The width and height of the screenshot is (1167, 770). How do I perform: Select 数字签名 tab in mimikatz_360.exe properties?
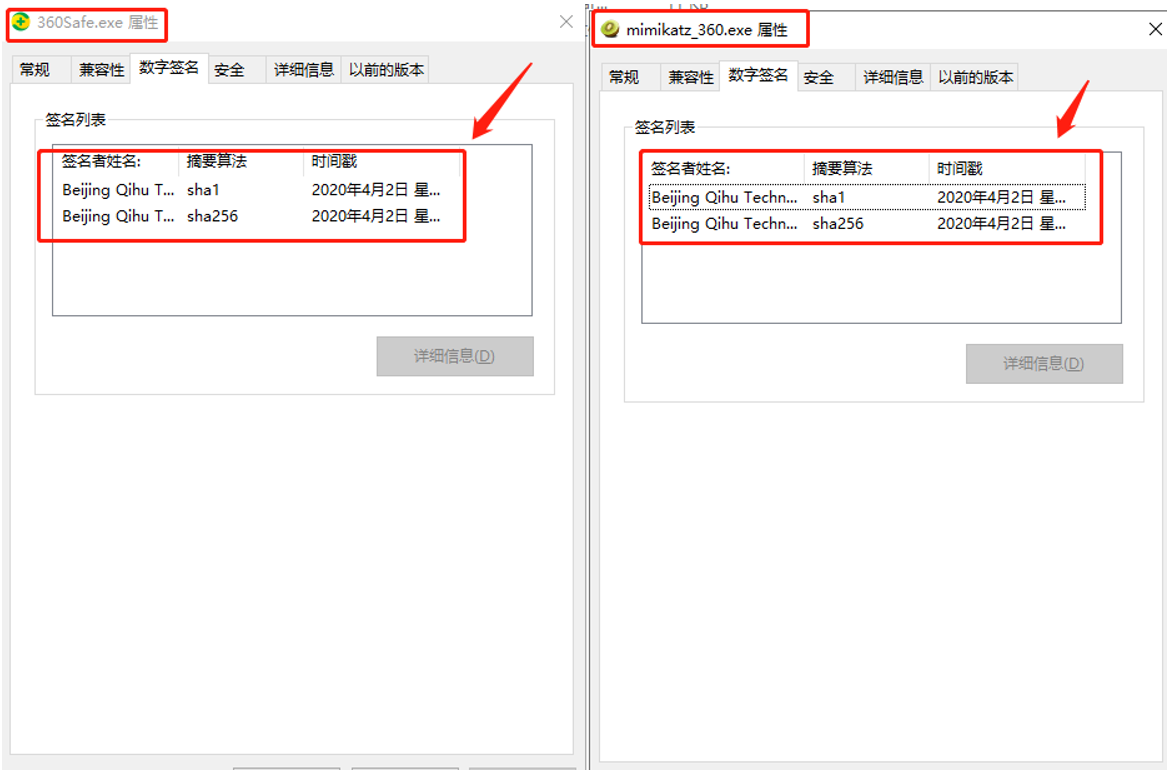tap(758, 75)
